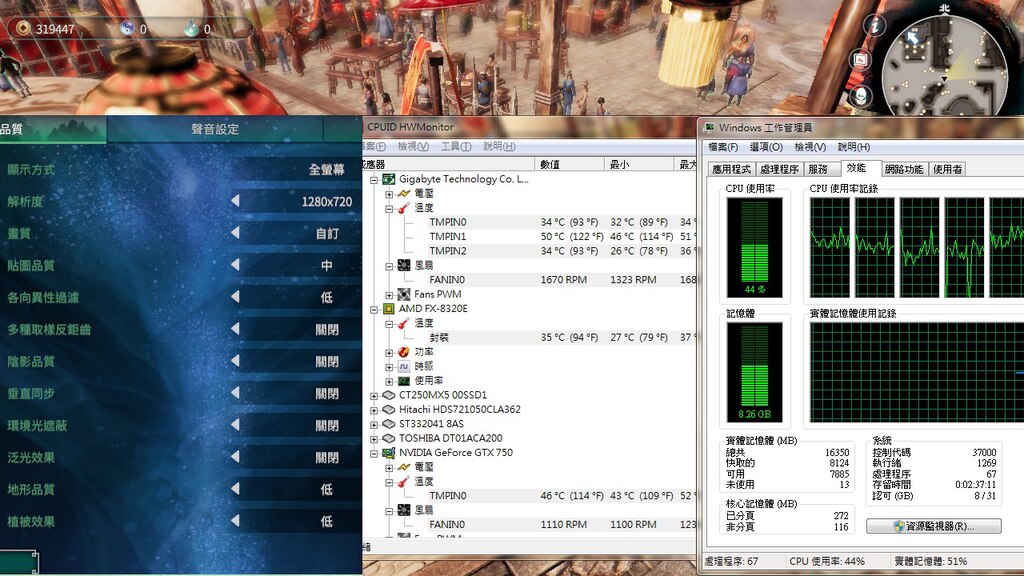The height and width of the screenshot is (576, 1024).
Task: Open the 檢視(V) menu in Task Manager
Action: [x=810, y=147]
